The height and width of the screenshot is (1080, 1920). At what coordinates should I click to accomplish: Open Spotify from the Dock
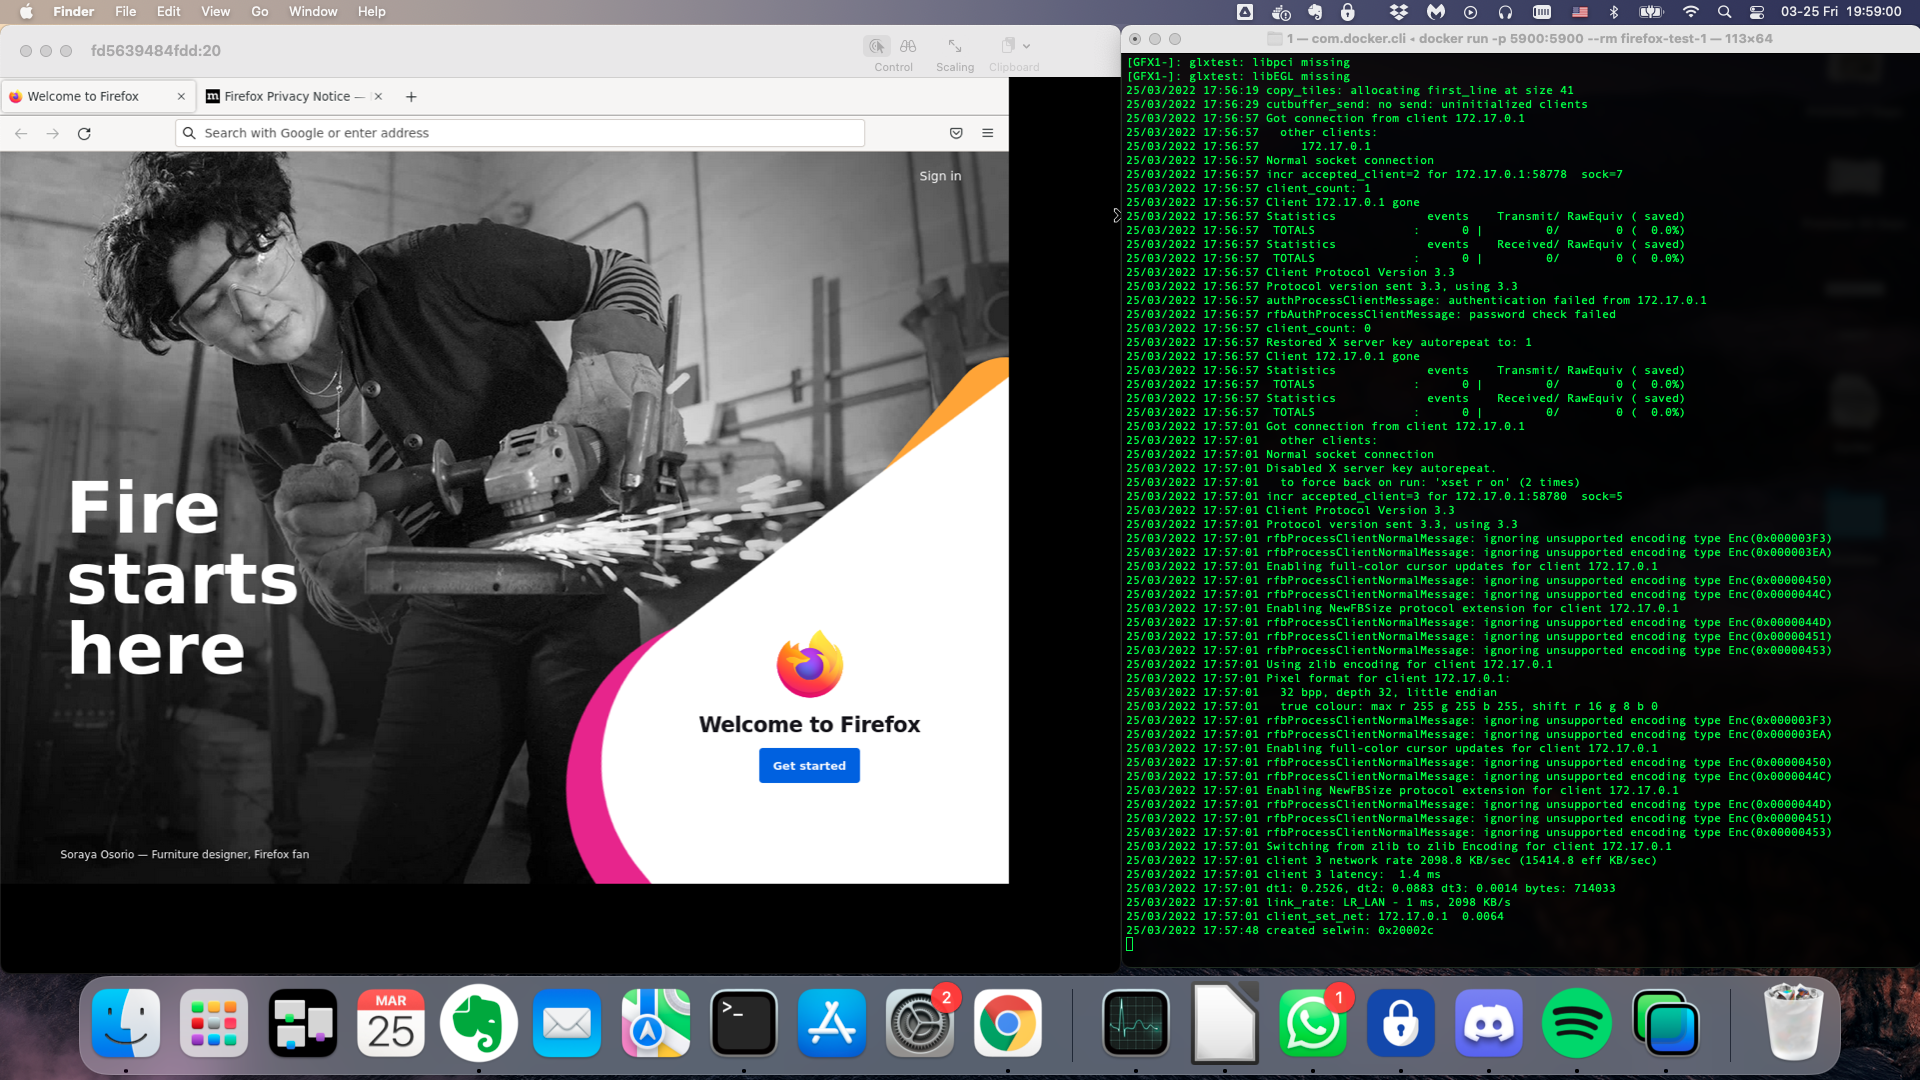pos(1577,1023)
